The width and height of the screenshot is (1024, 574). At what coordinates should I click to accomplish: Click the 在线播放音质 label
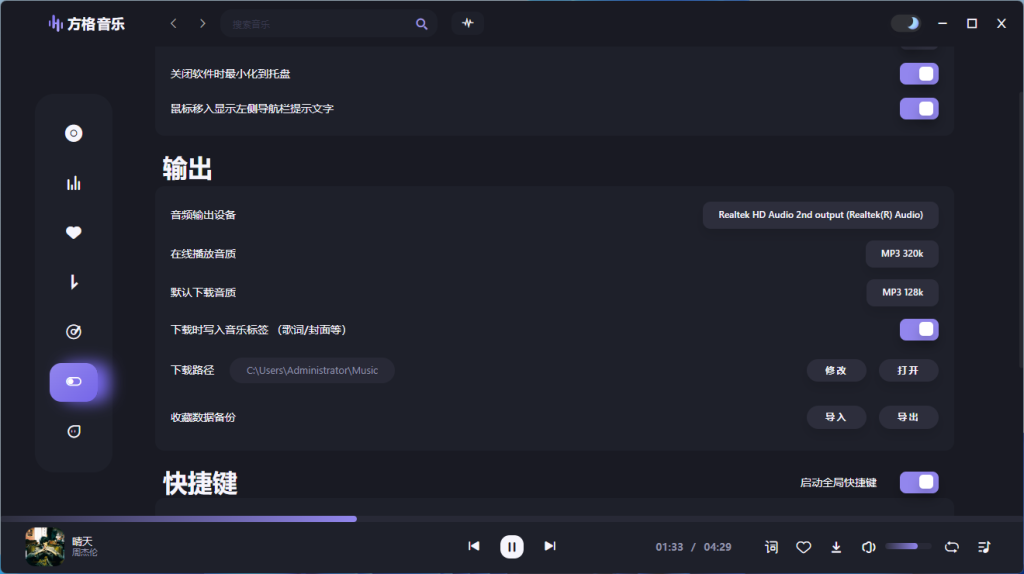[203, 253]
